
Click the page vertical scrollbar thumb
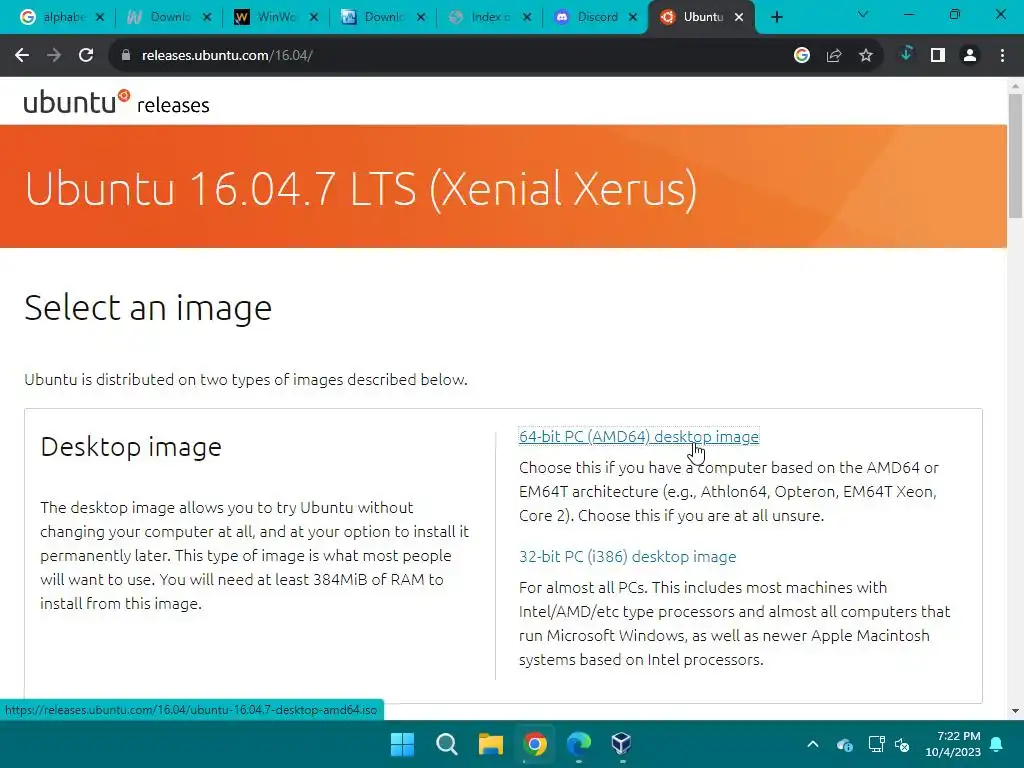1015,155
